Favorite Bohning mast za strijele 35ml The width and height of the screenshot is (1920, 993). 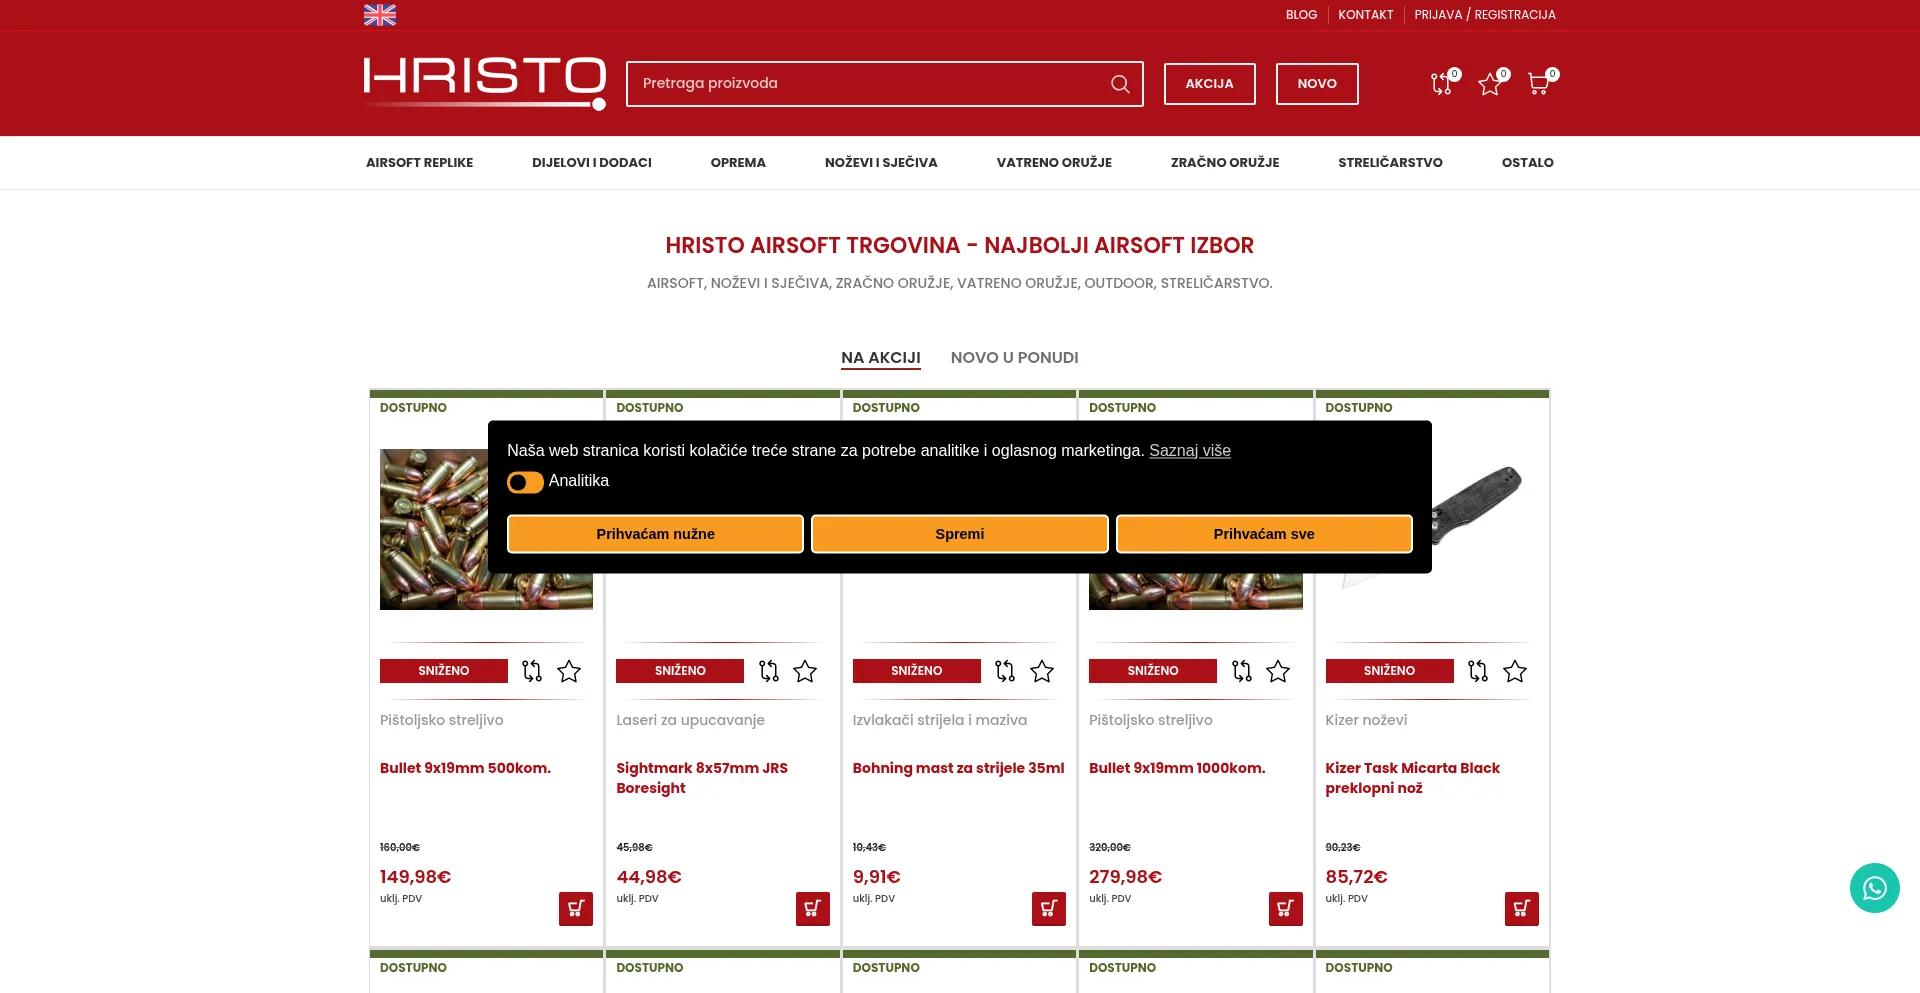click(1042, 671)
